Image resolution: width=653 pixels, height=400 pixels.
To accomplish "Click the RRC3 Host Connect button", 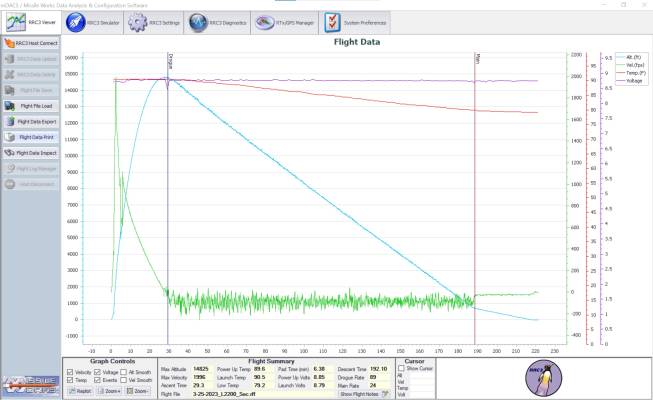I will pyautogui.click(x=31, y=45).
